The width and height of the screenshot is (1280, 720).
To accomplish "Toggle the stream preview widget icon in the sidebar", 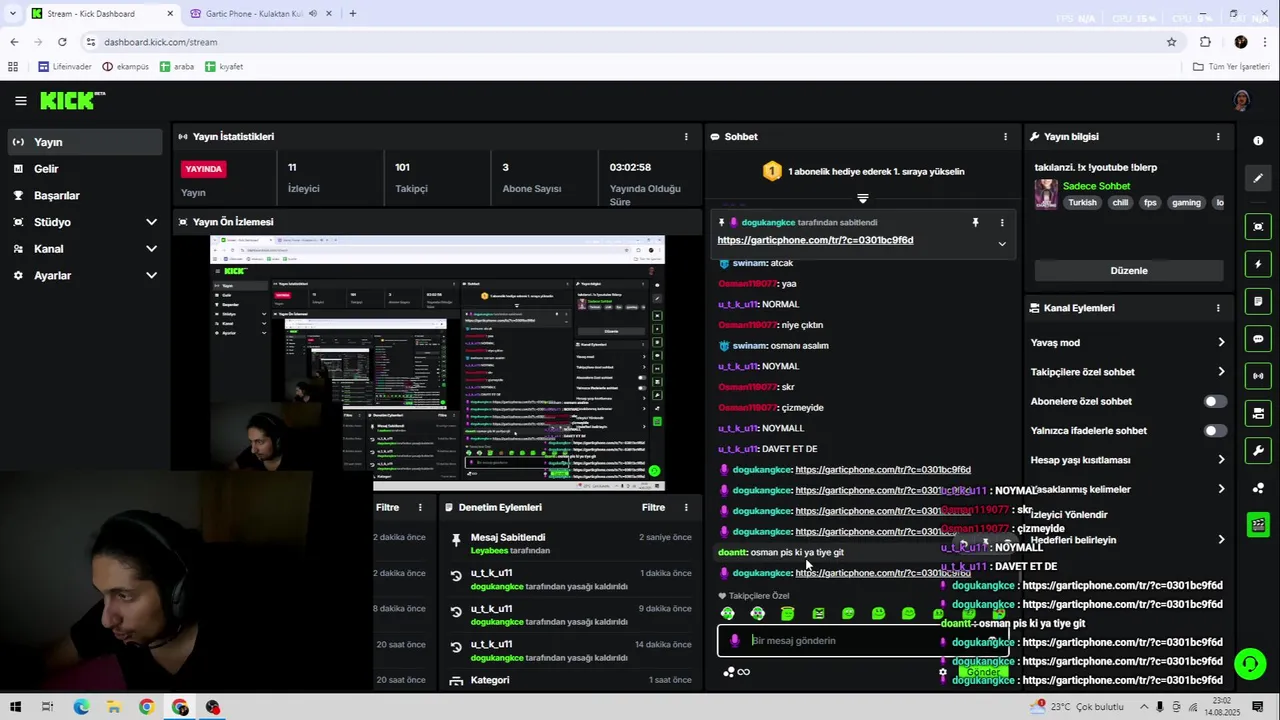I will [x=1258, y=227].
